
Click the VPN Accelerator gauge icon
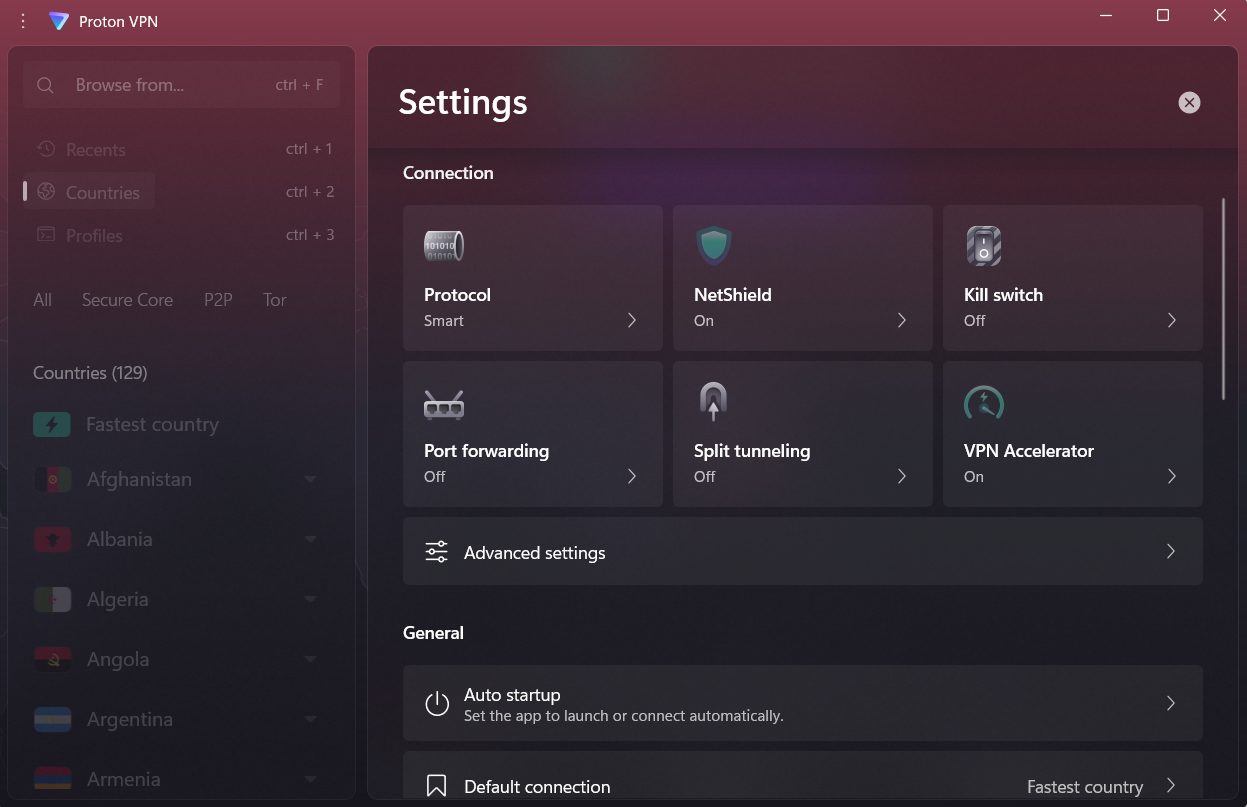(x=983, y=403)
